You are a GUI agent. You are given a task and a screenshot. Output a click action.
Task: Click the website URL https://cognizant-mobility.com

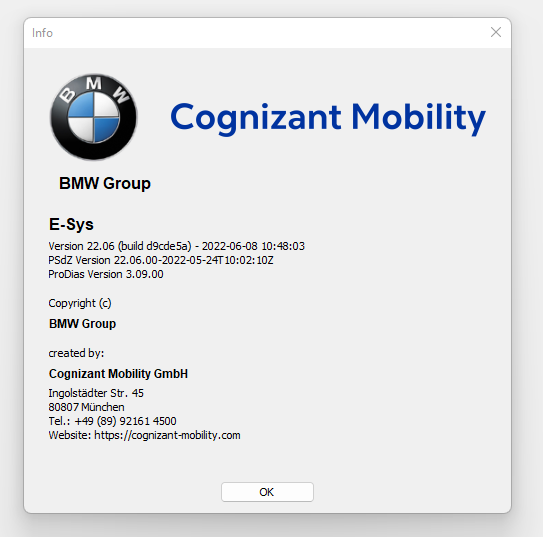[x=167, y=435]
